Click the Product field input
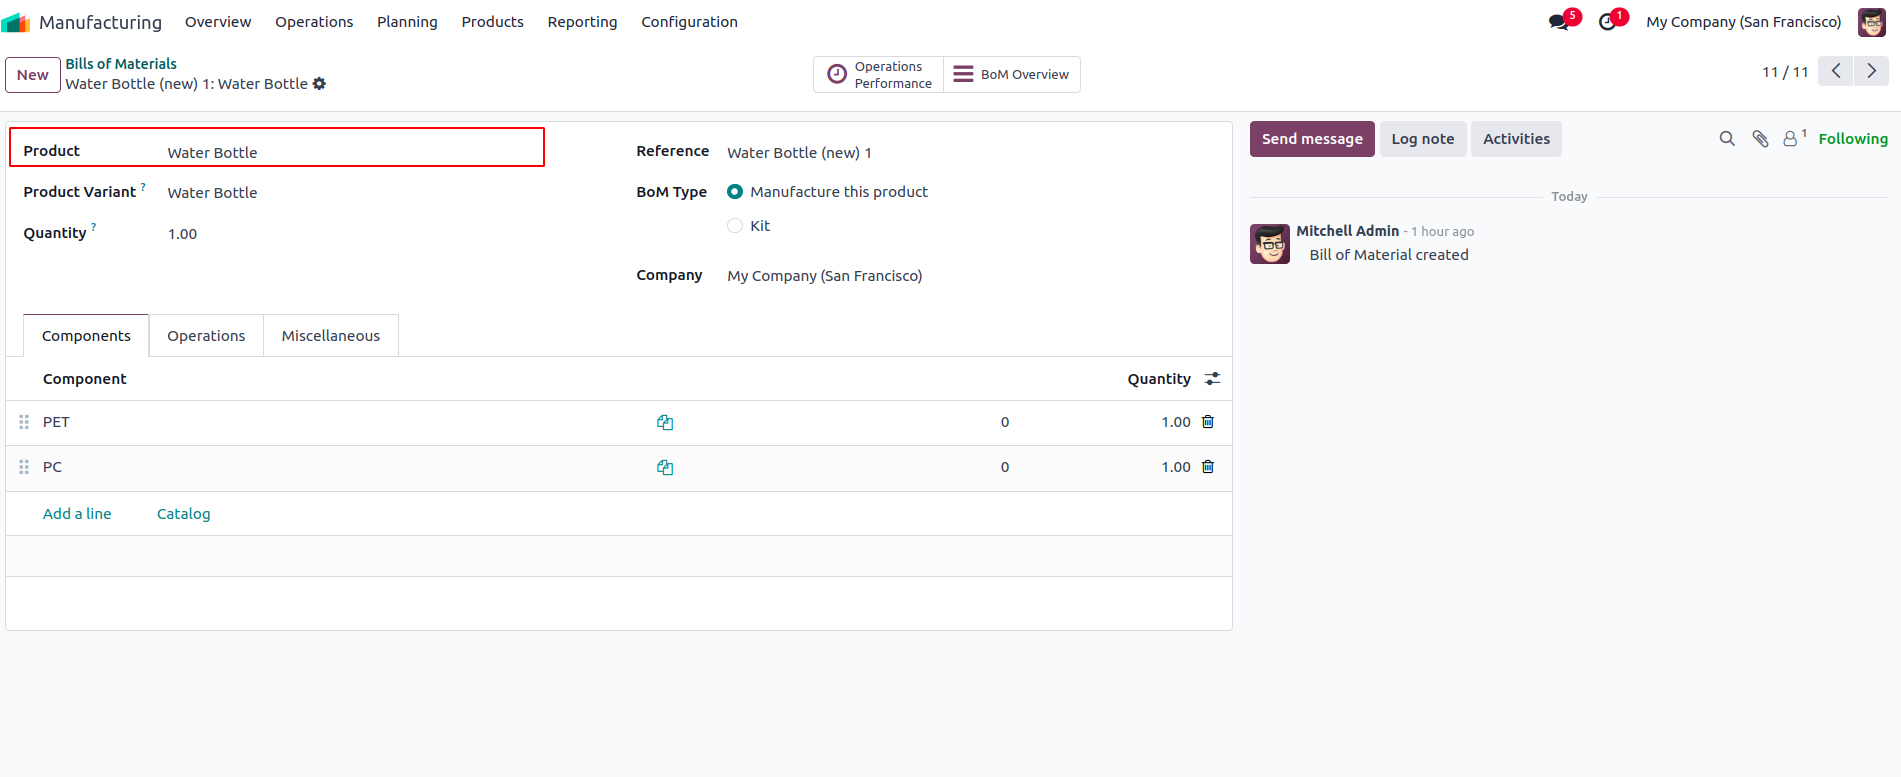 350,153
